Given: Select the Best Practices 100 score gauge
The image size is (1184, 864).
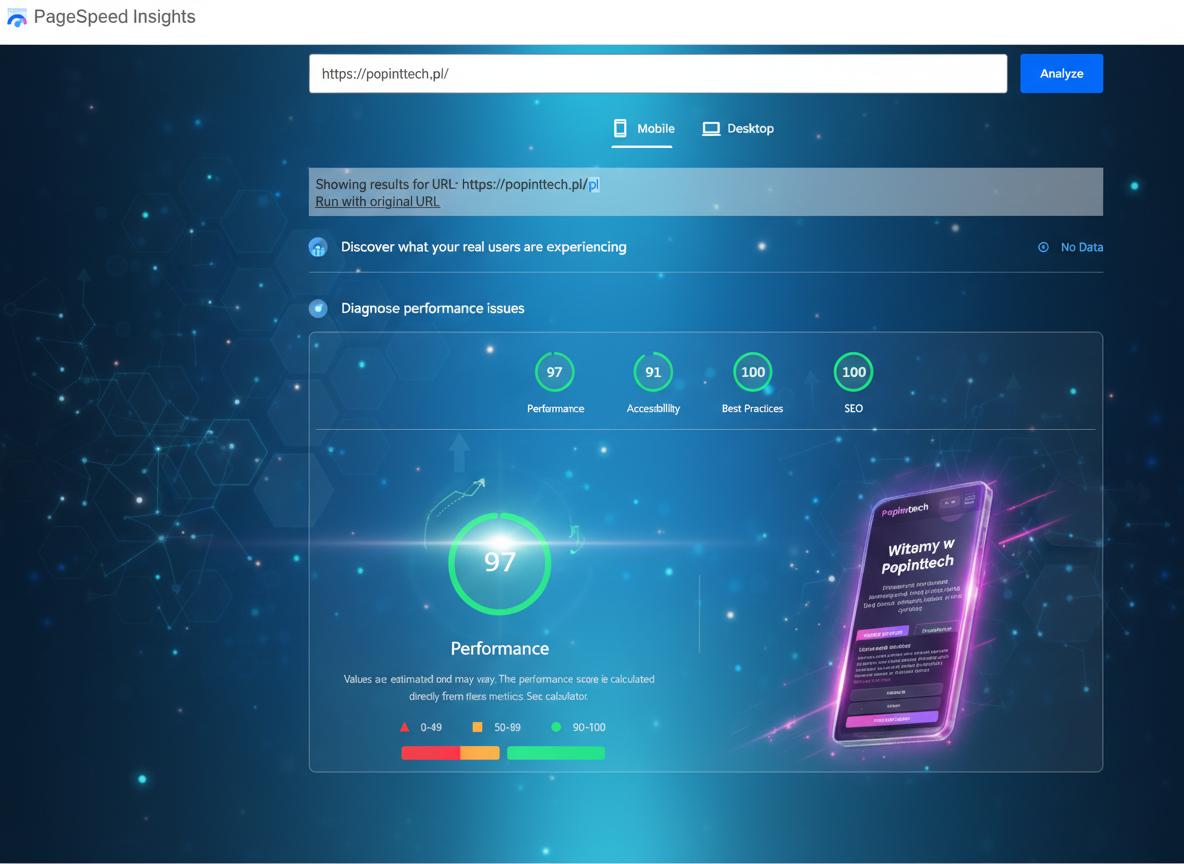Looking at the screenshot, I should coord(753,372).
